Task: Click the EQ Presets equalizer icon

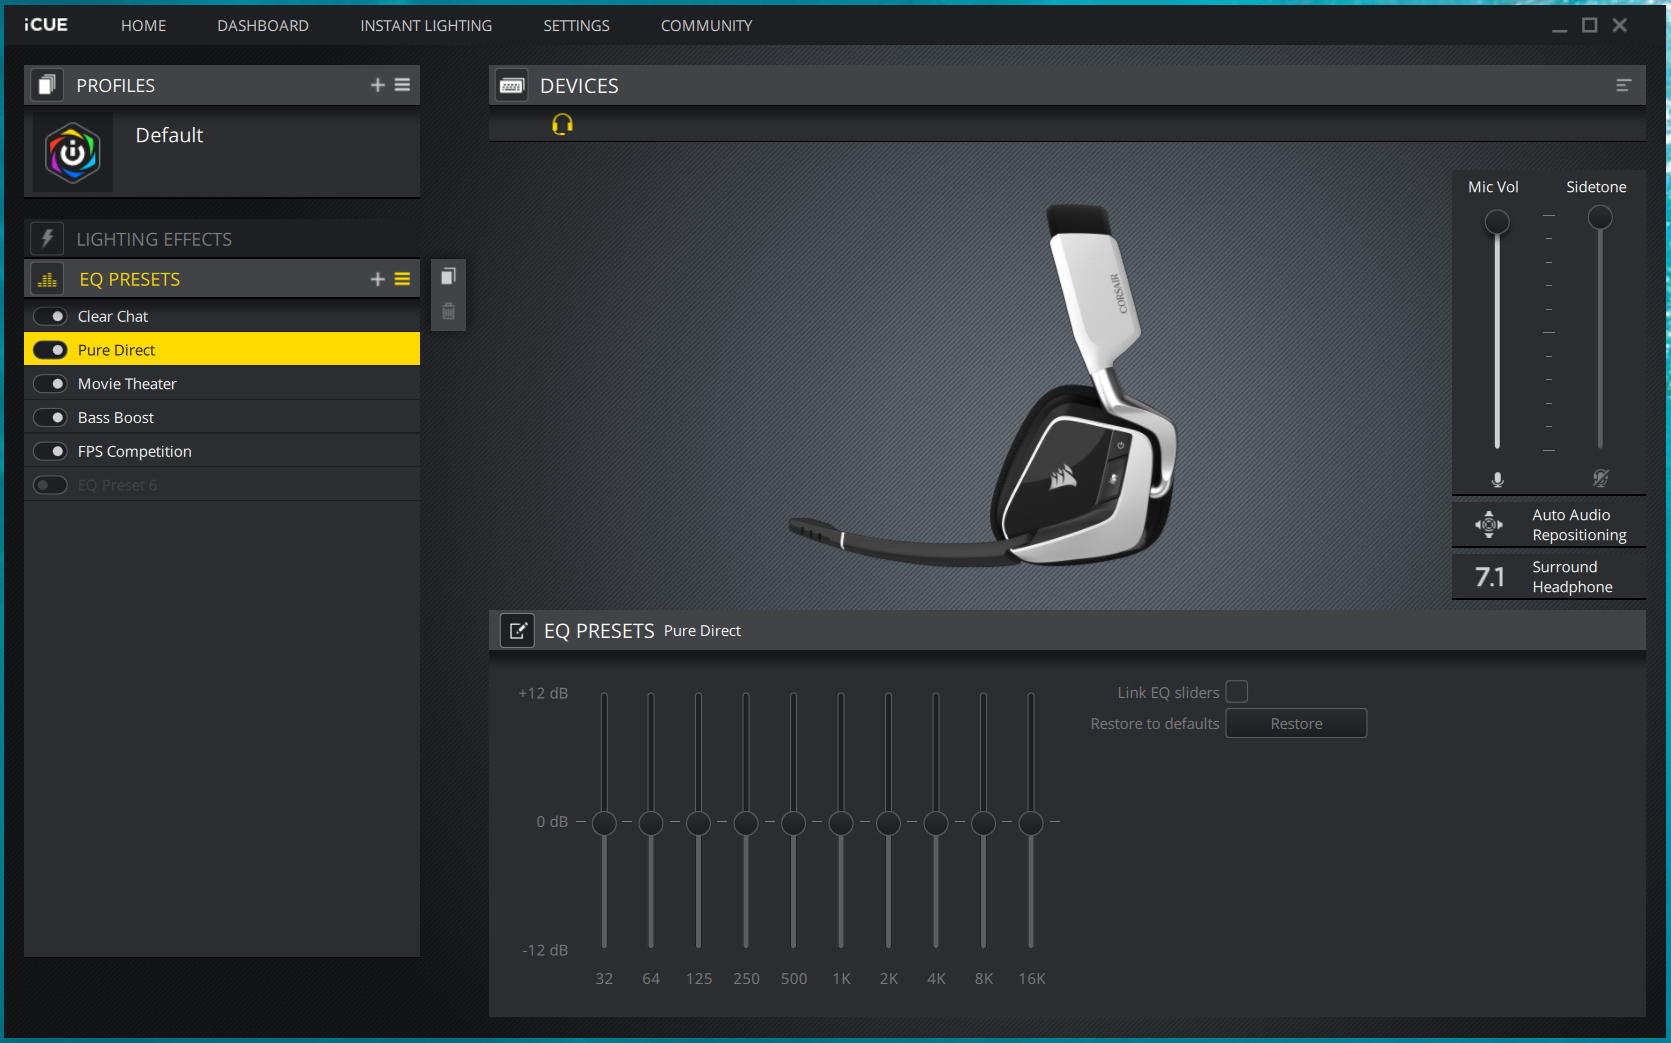Action: tap(47, 279)
